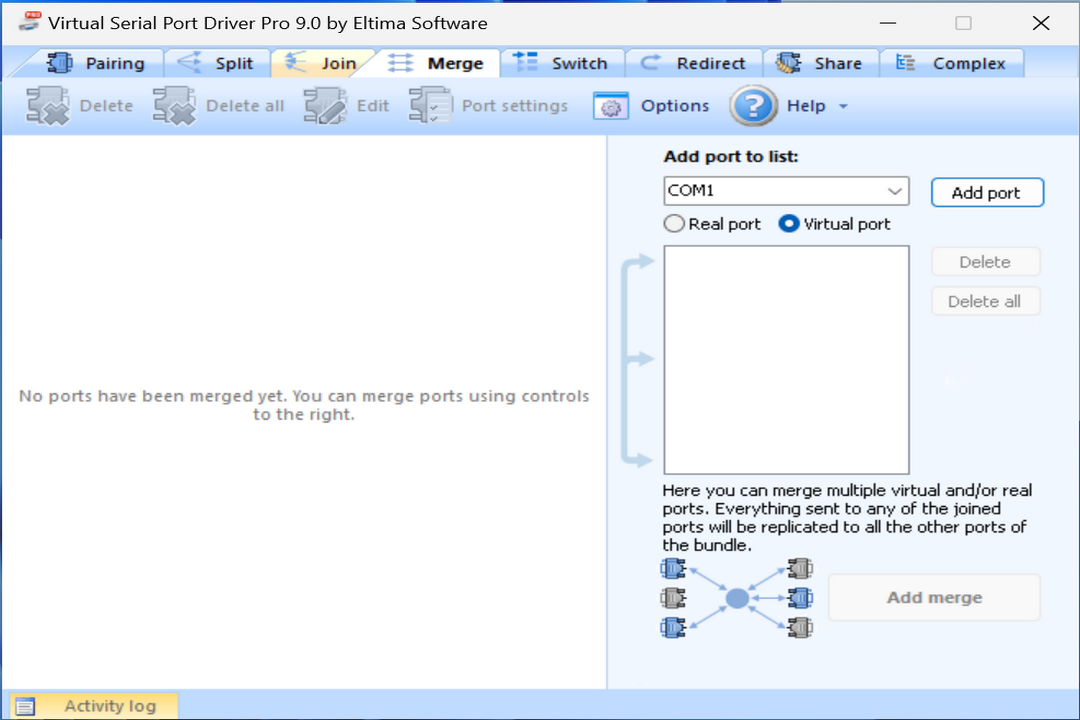Click the Help question mark icon
The height and width of the screenshot is (720, 1080).
pyautogui.click(x=753, y=106)
